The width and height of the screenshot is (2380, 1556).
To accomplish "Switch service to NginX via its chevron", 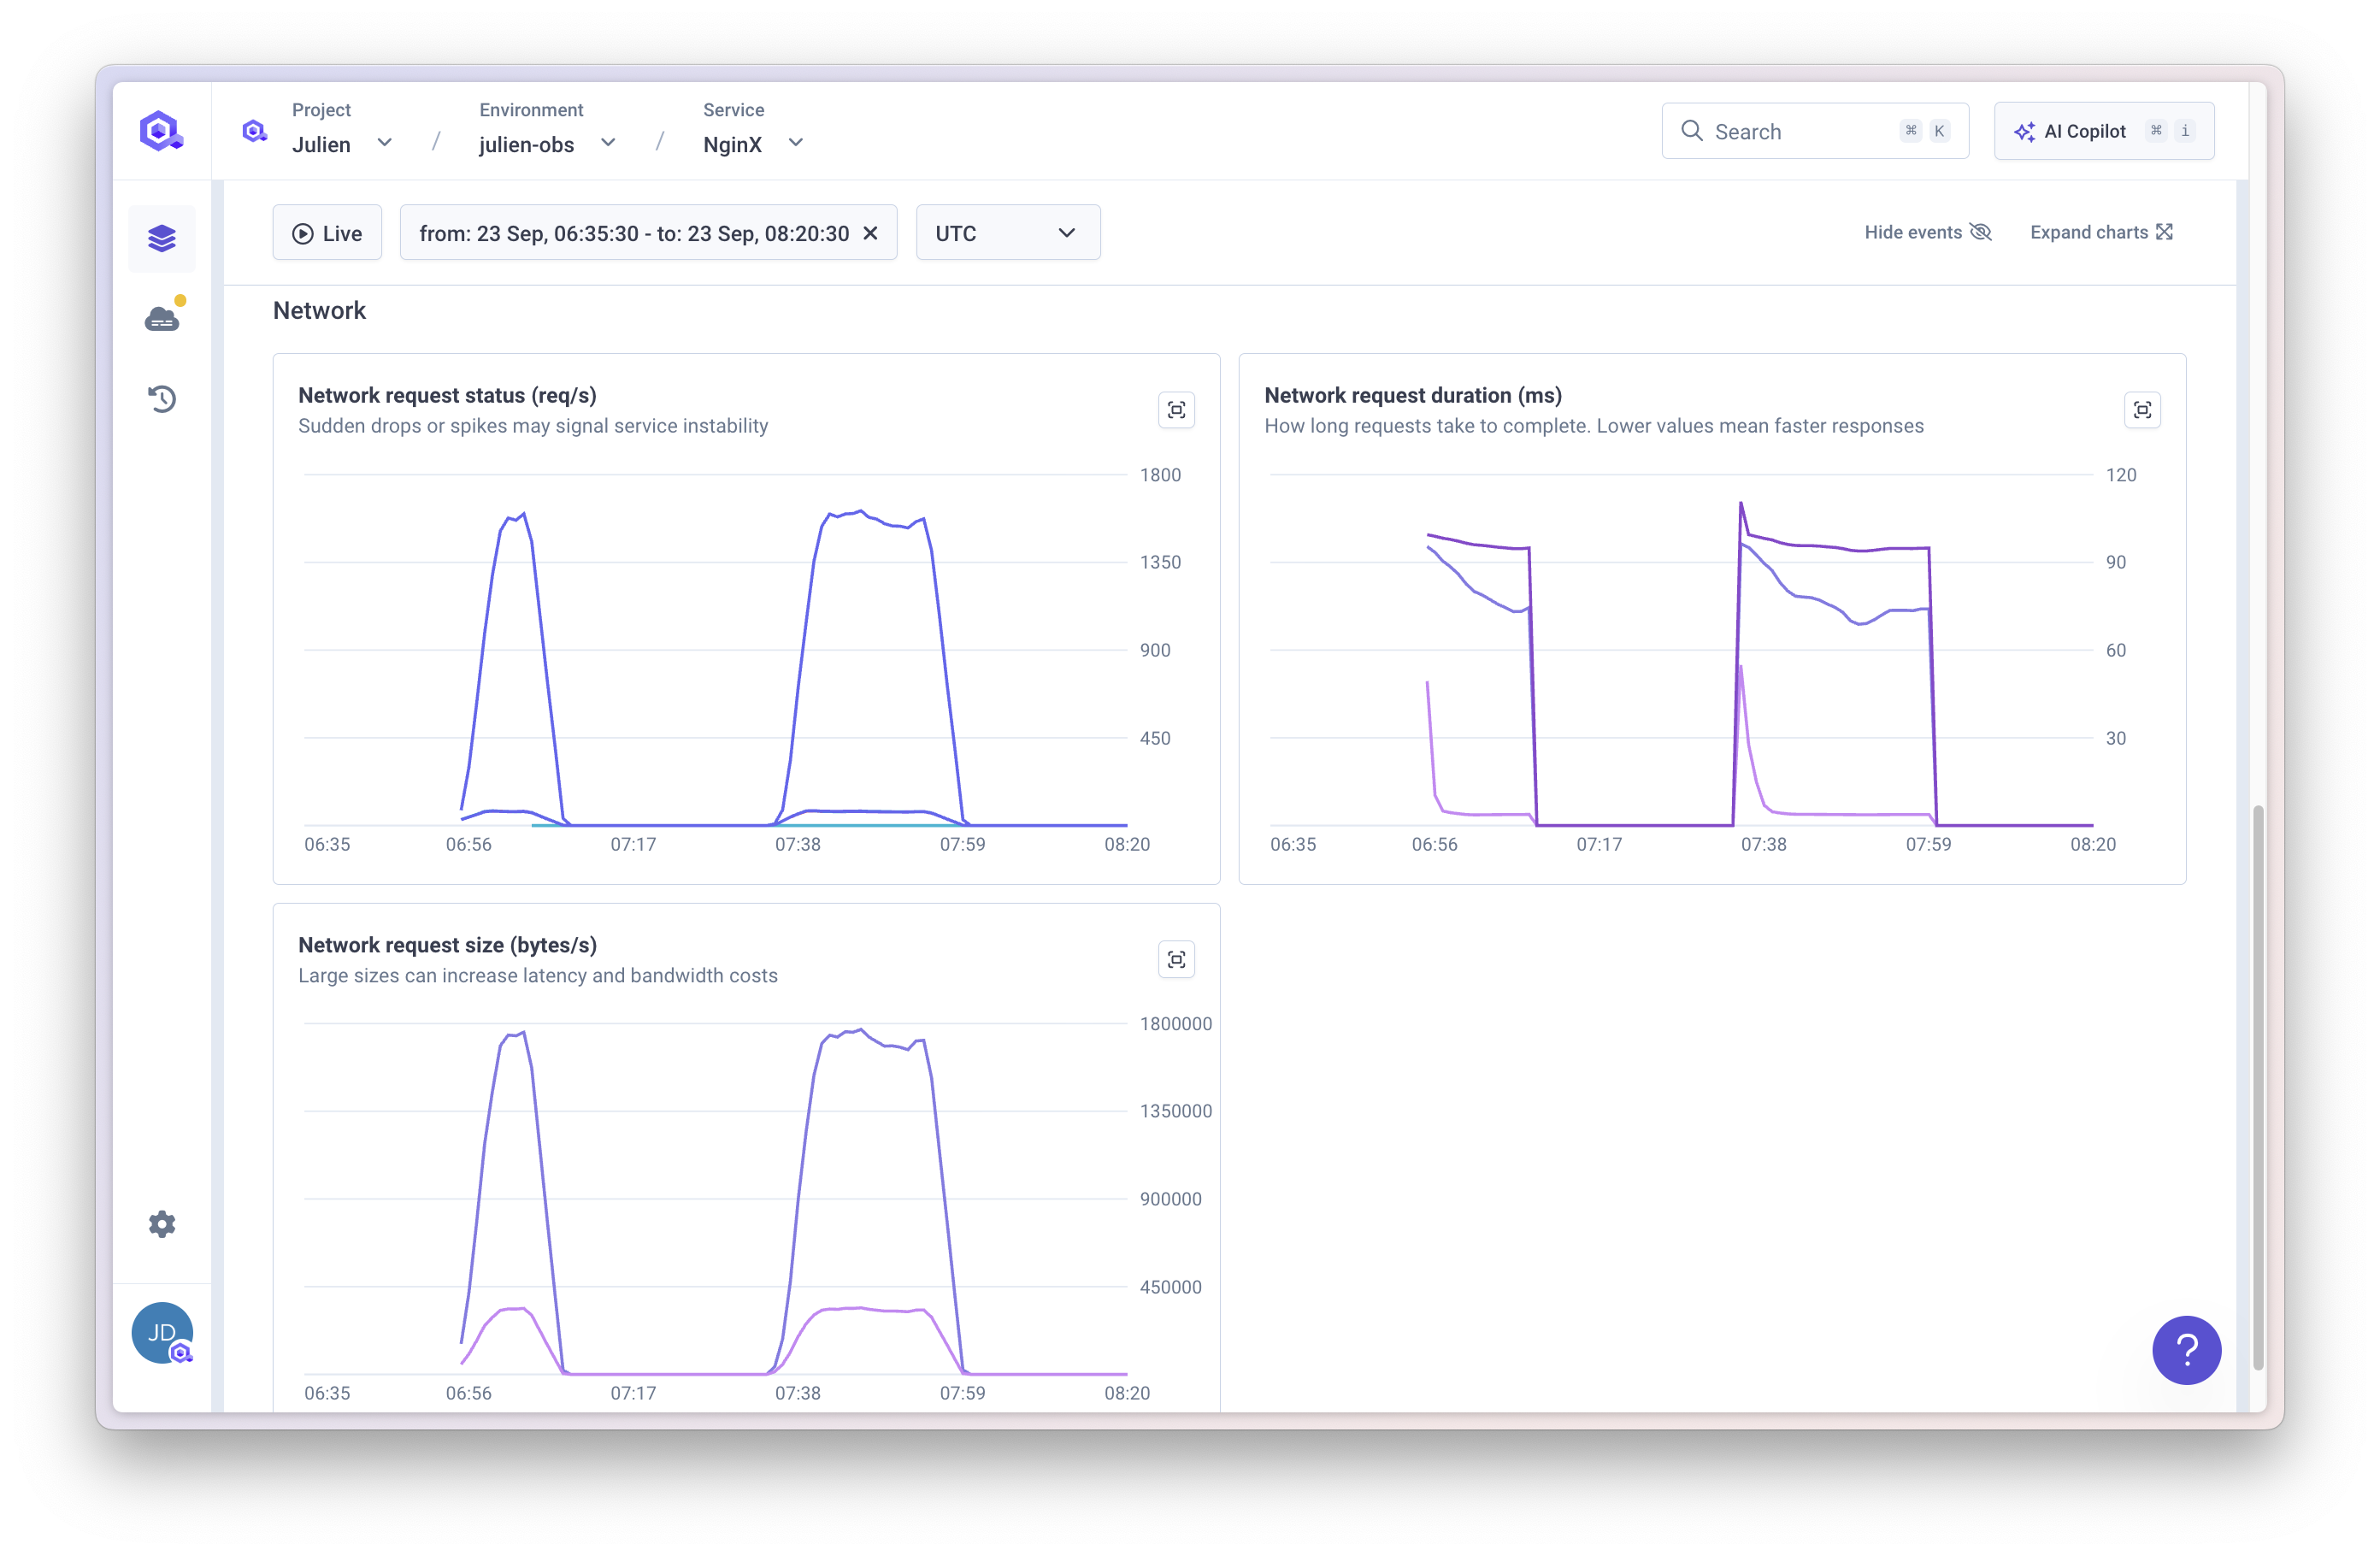I will (796, 143).
